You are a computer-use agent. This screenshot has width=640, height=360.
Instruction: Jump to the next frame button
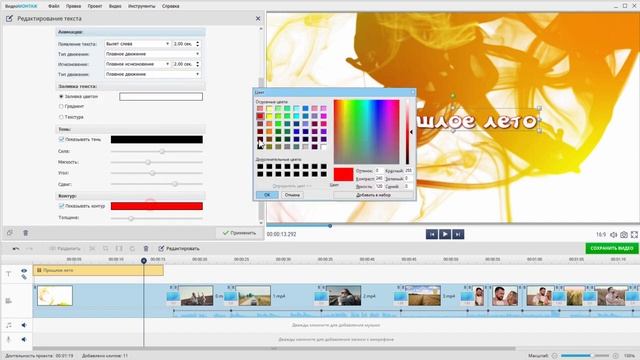(x=458, y=234)
